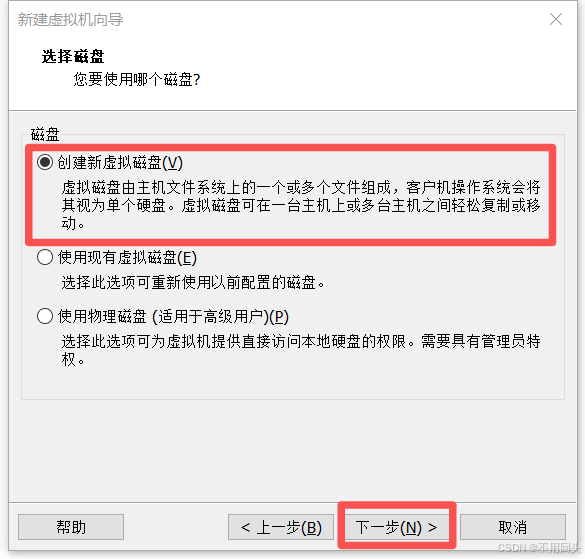Image resolution: width=585 pixels, height=559 pixels.
Task: Close the 新建虚拟机向导 dialog with X
Action: pyautogui.click(x=556, y=19)
